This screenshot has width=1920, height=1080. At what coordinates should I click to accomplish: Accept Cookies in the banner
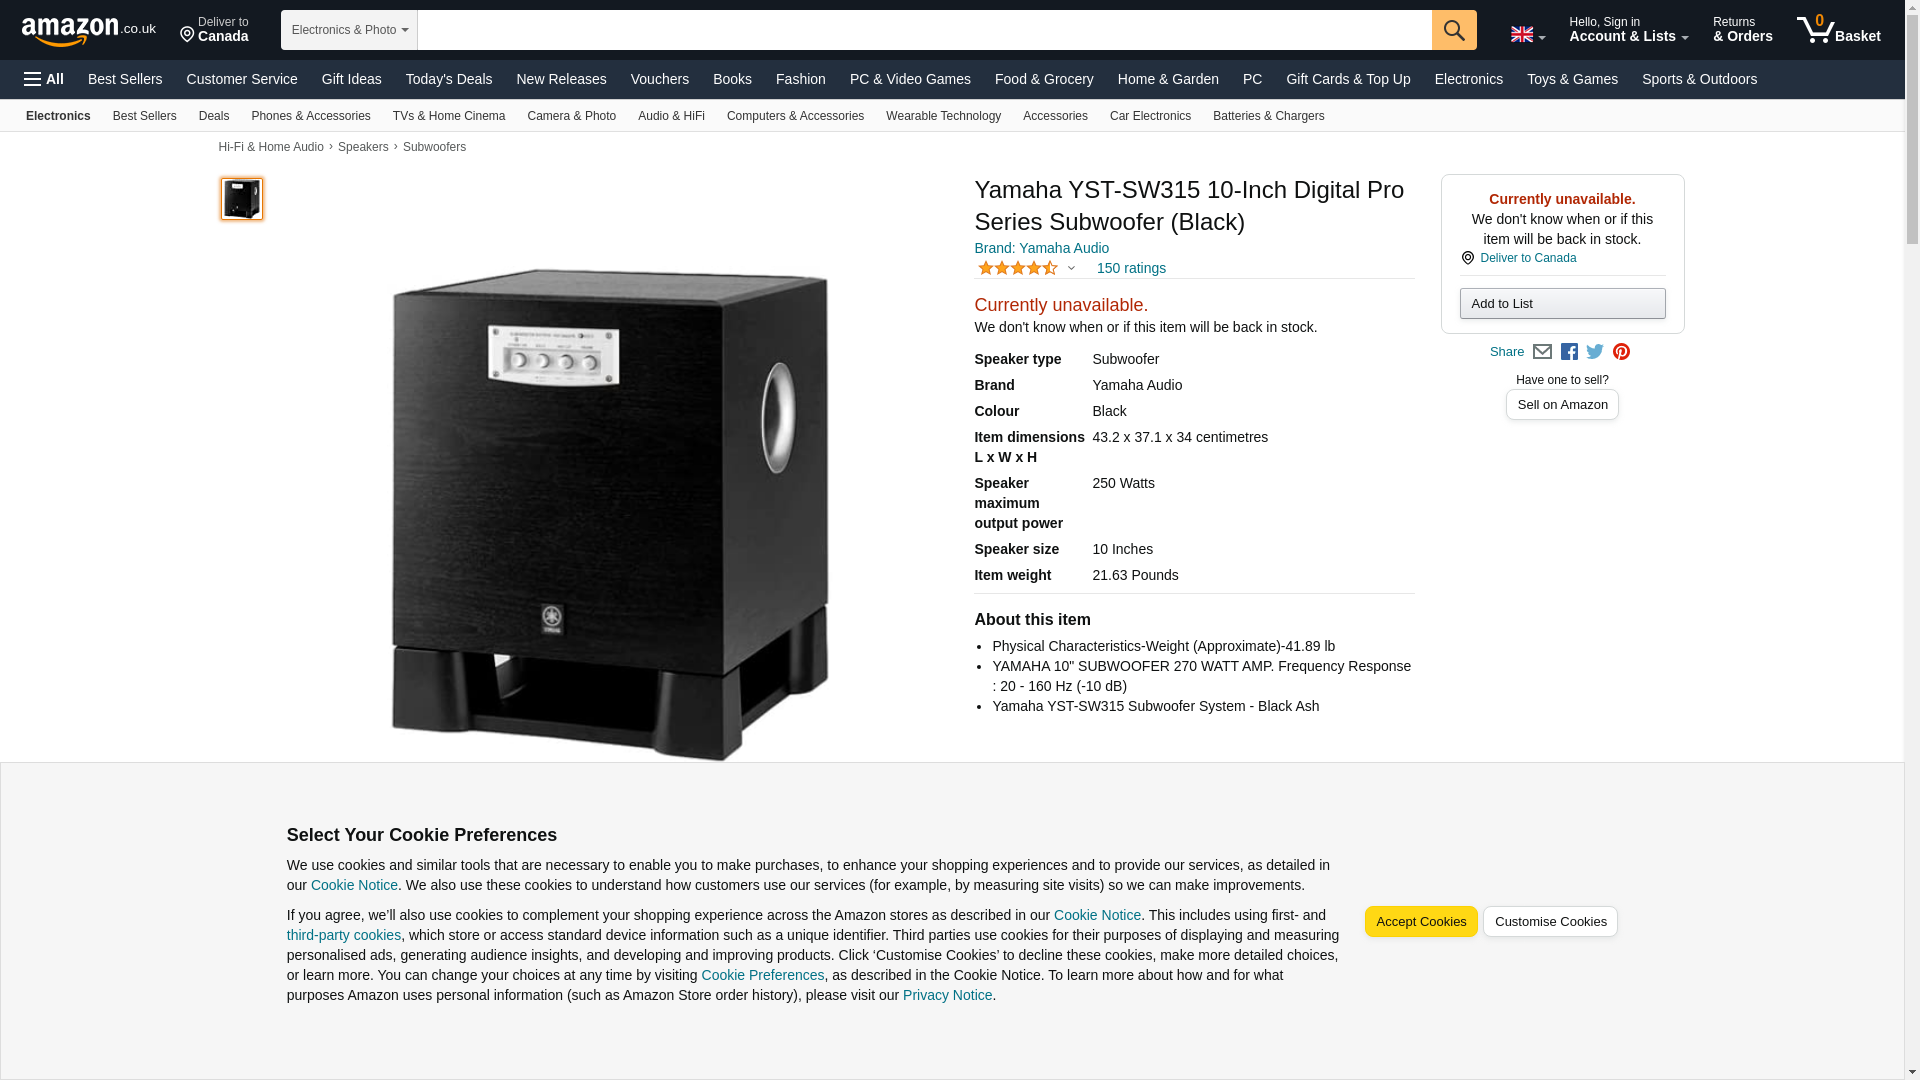point(1421,922)
